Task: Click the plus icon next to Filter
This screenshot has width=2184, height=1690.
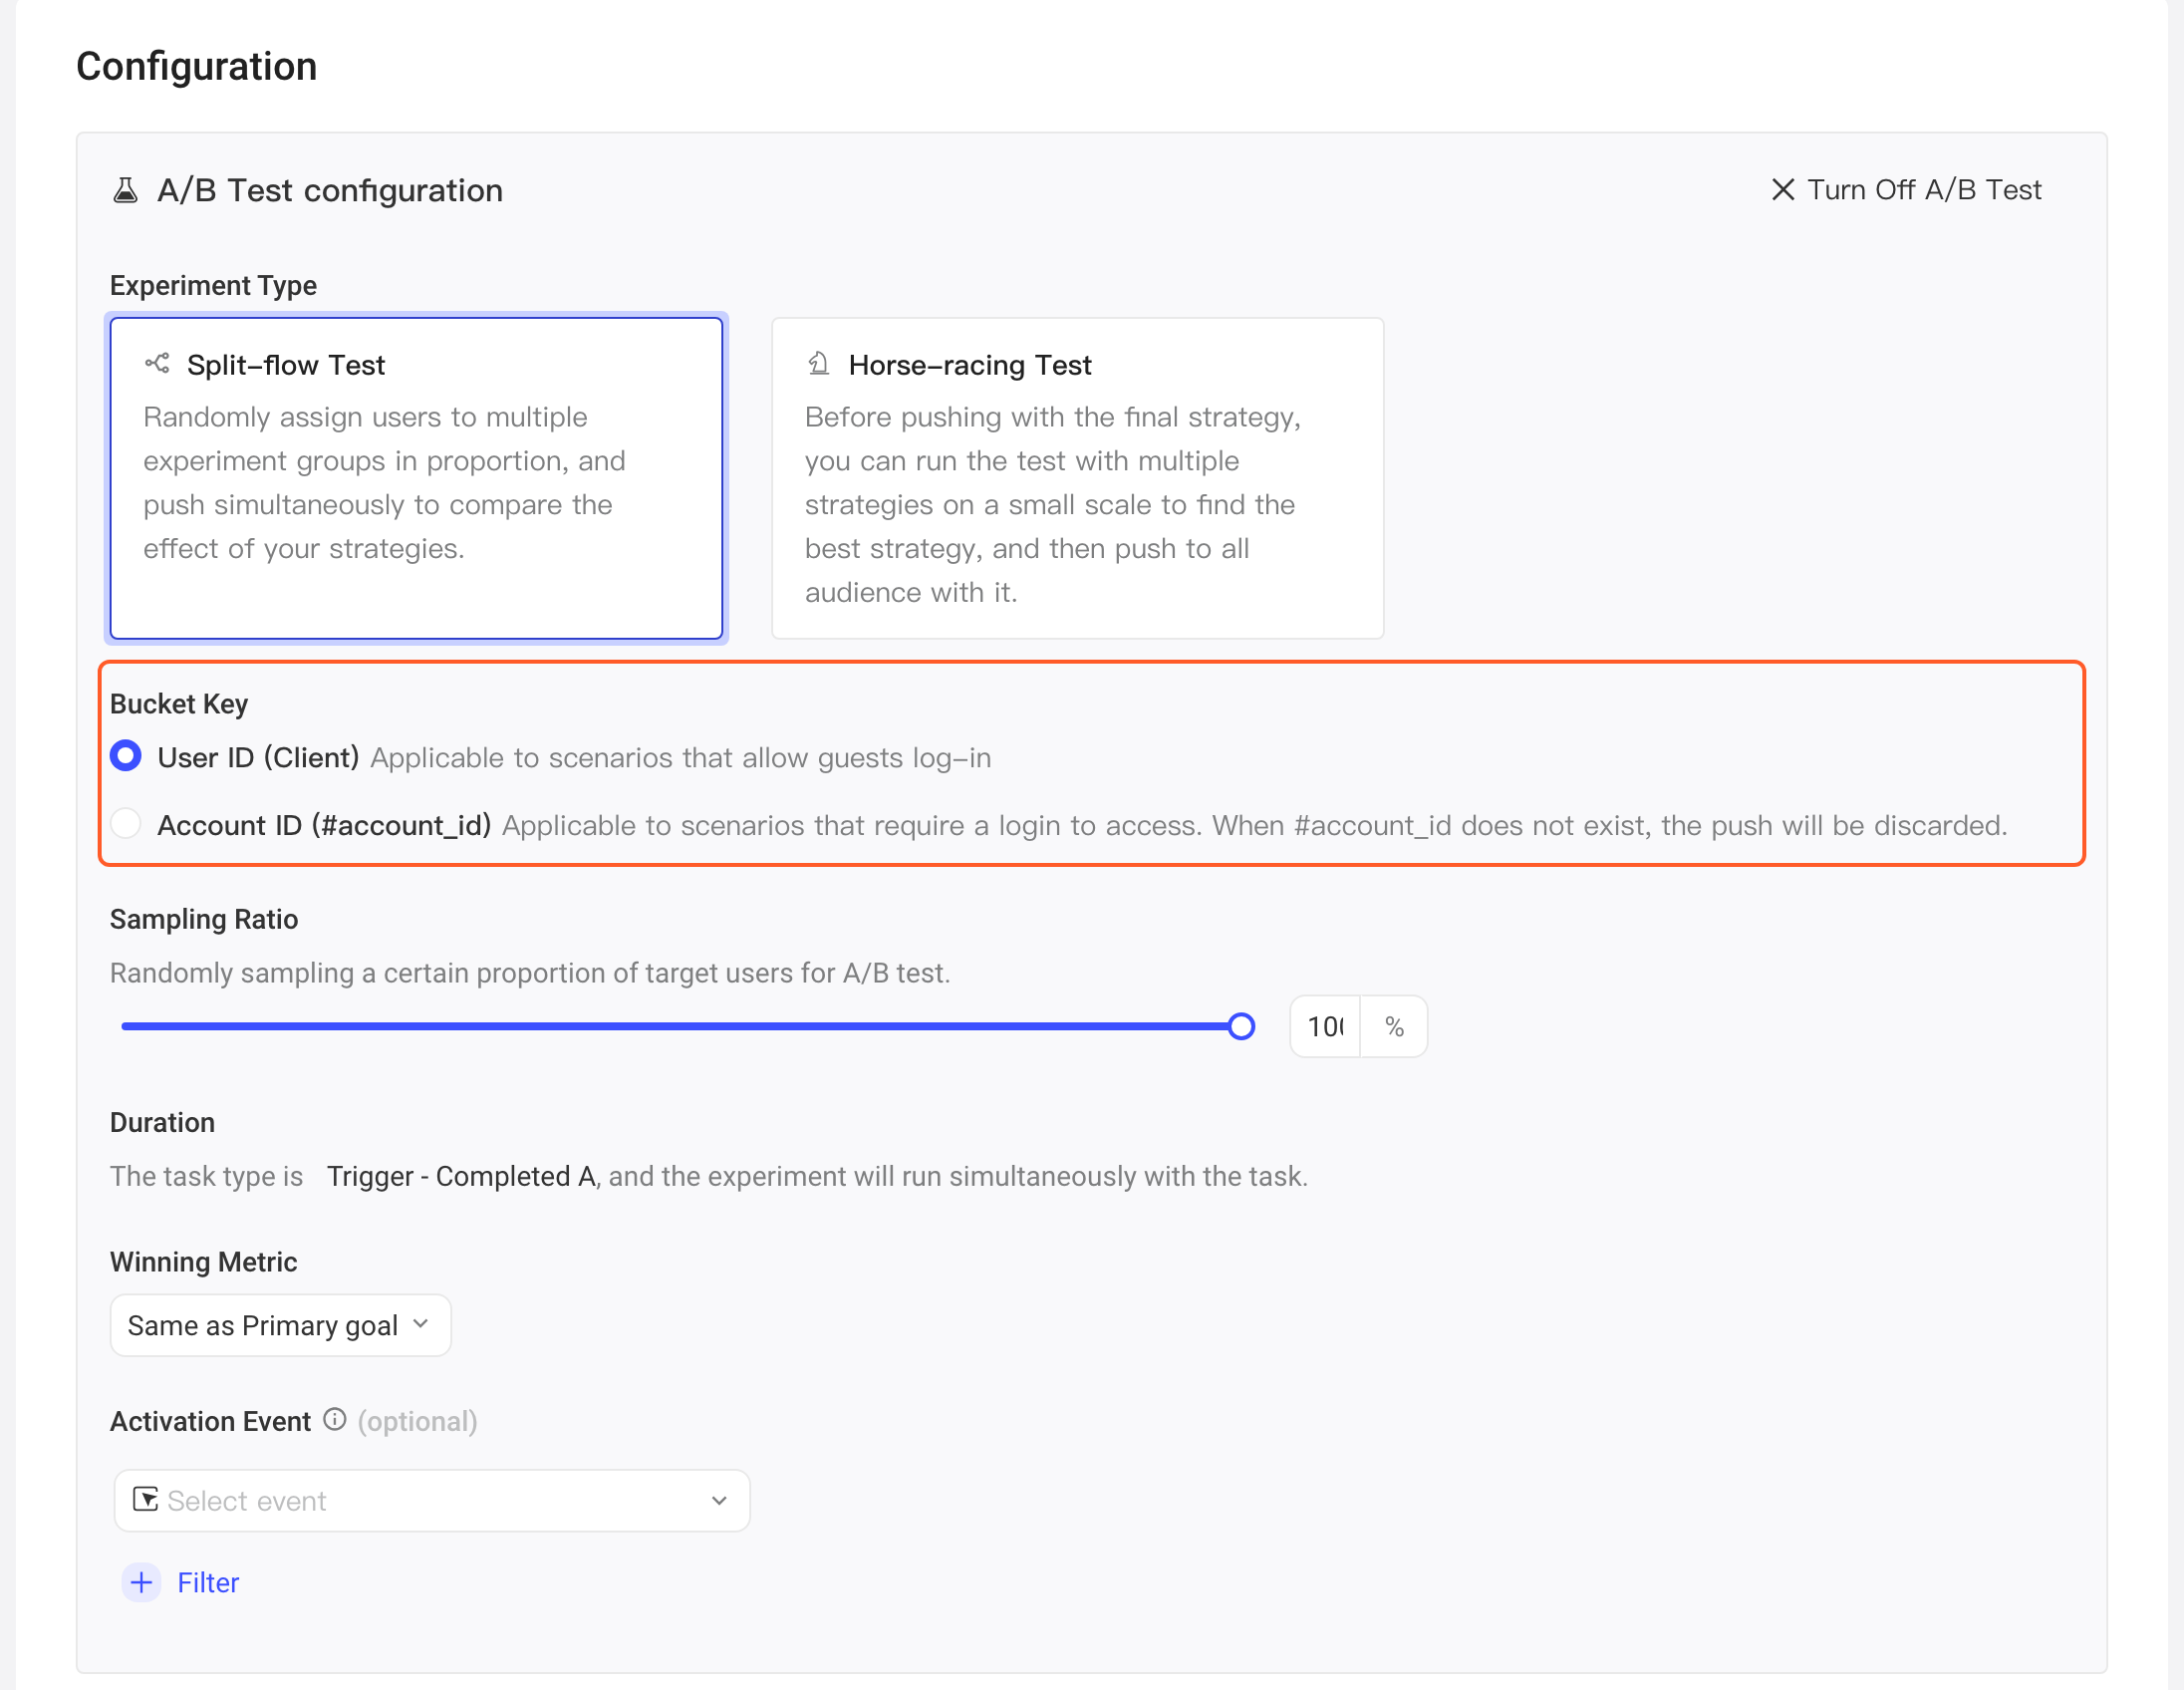Action: pos(141,1582)
